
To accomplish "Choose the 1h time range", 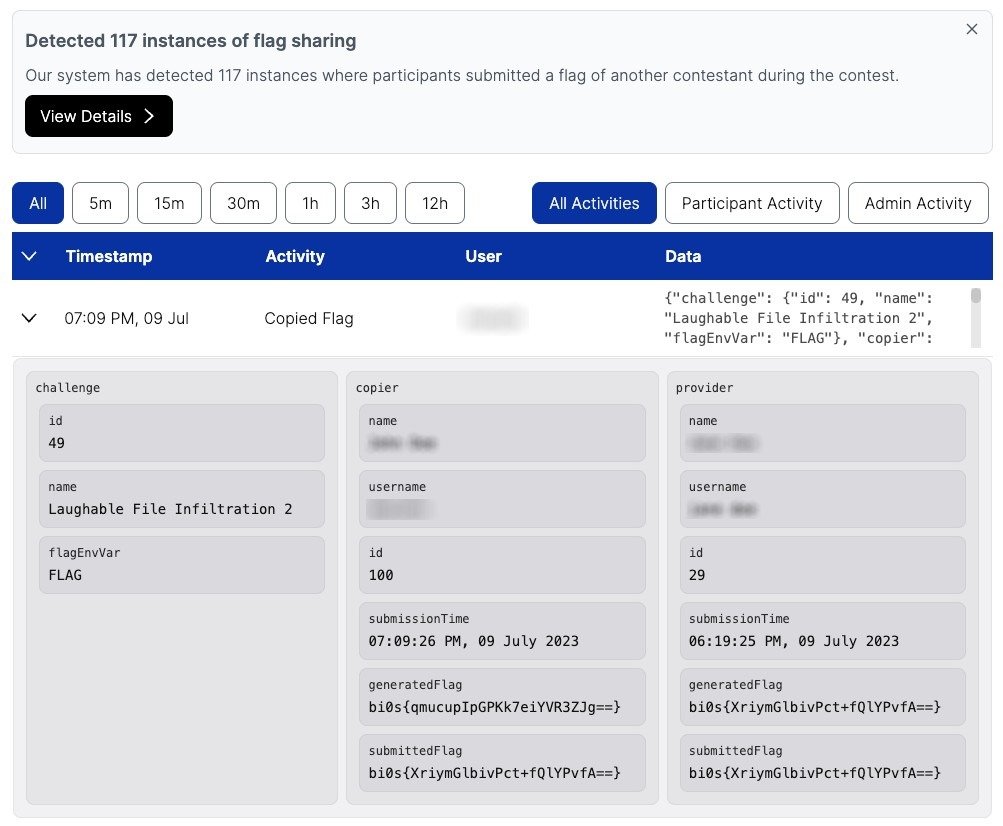I will coord(310,203).
